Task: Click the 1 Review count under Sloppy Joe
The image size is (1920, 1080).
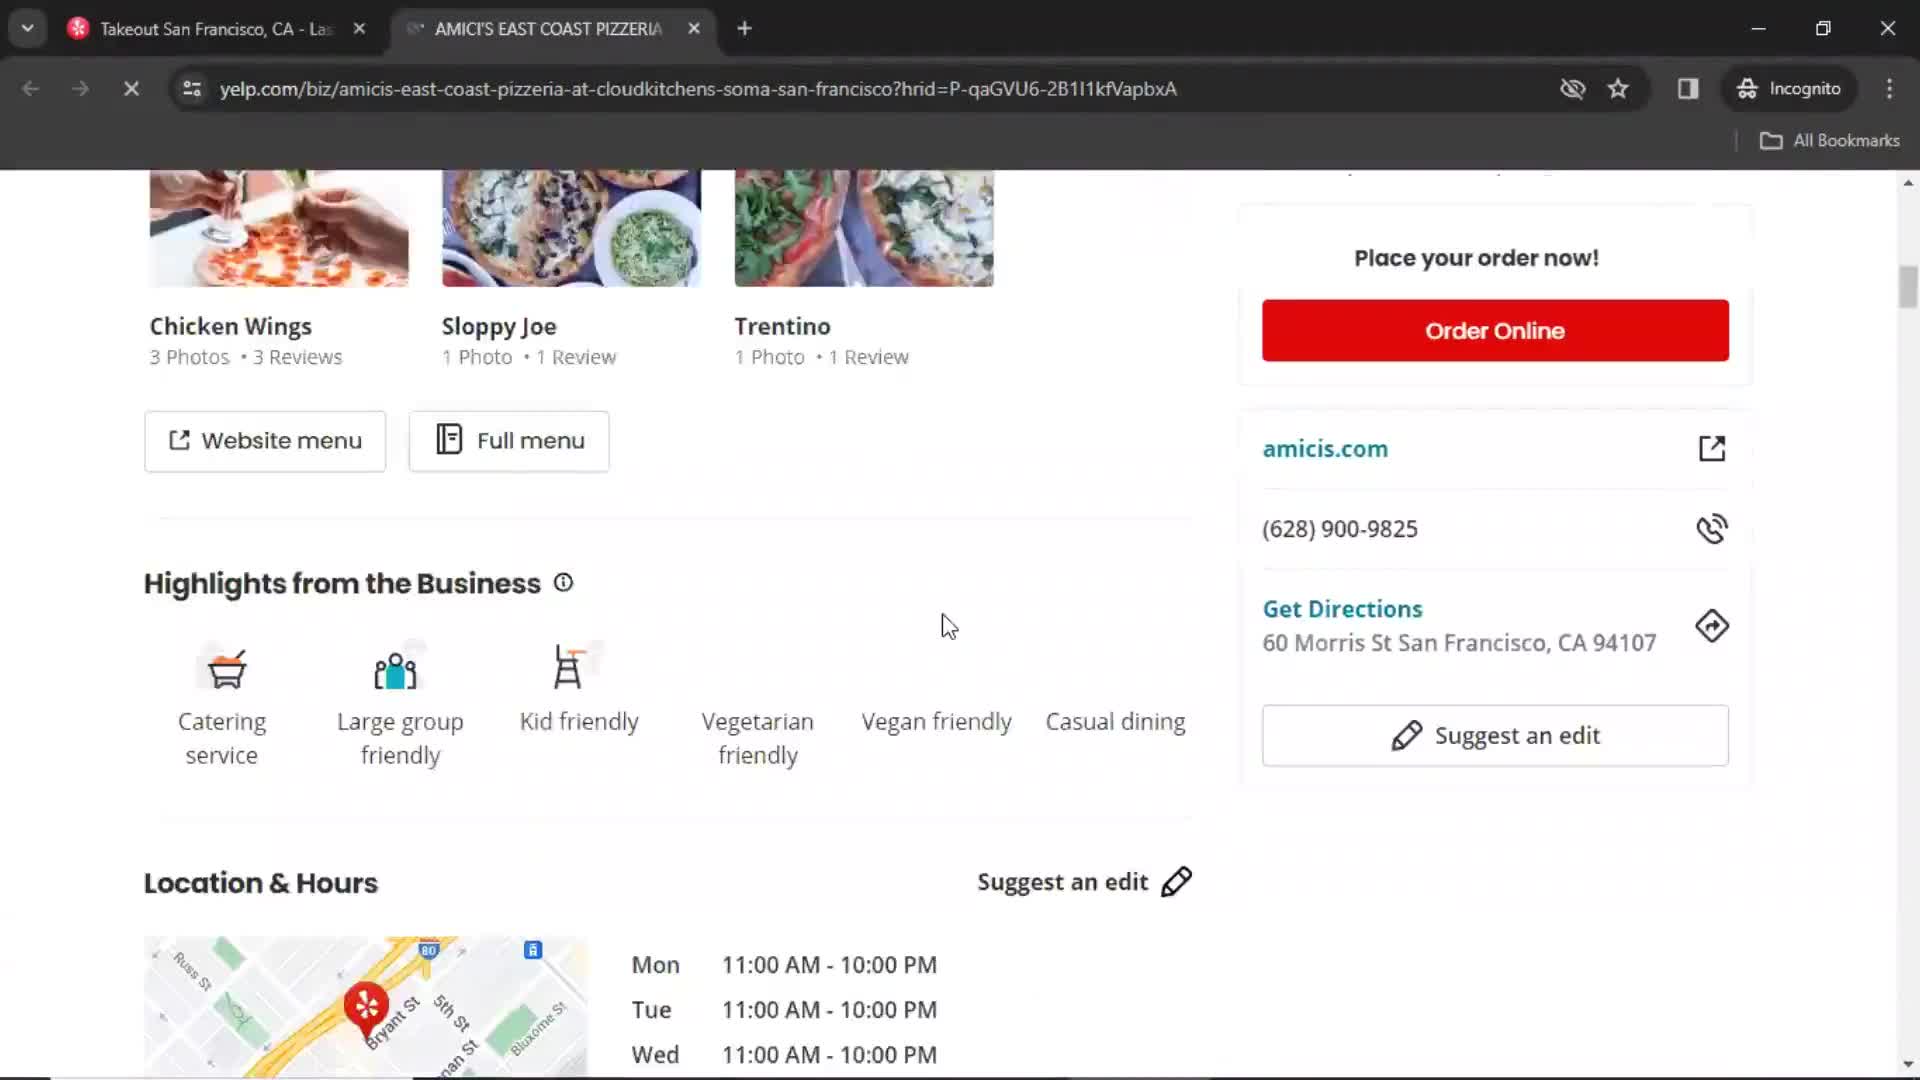Action: [x=576, y=357]
